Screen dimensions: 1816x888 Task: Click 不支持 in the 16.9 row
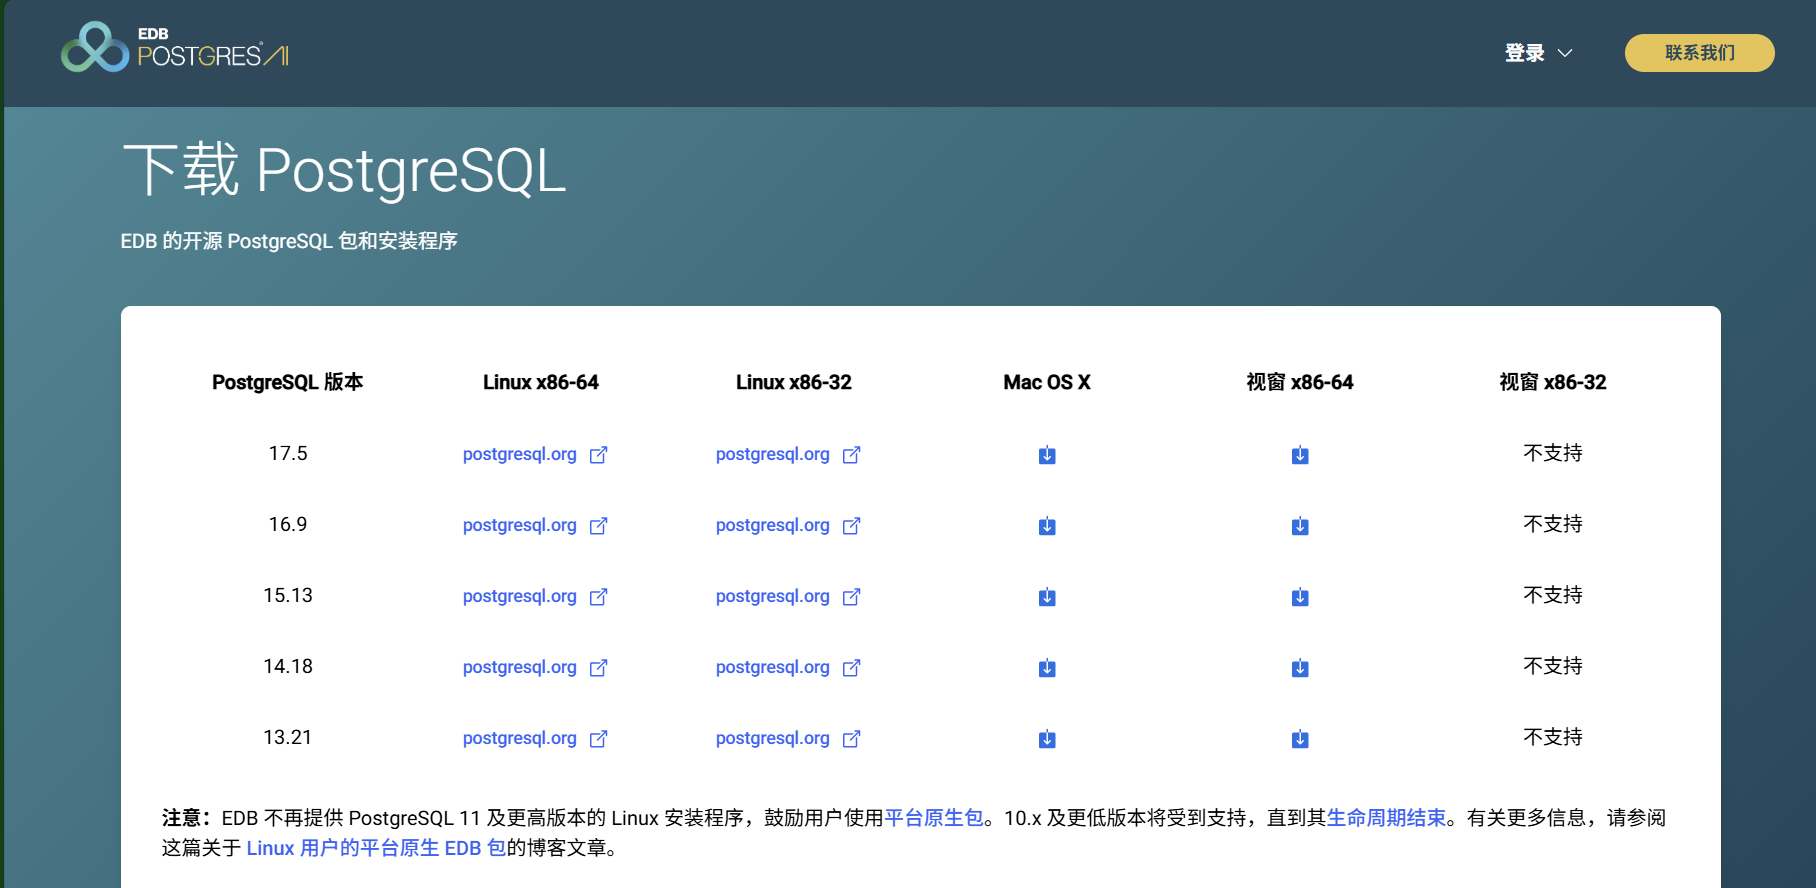[x=1553, y=524]
